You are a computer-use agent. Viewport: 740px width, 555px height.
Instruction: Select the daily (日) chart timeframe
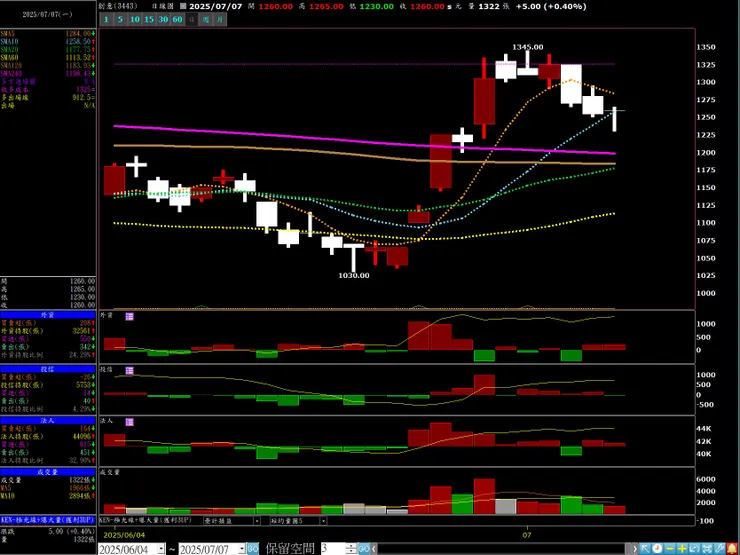pos(192,19)
